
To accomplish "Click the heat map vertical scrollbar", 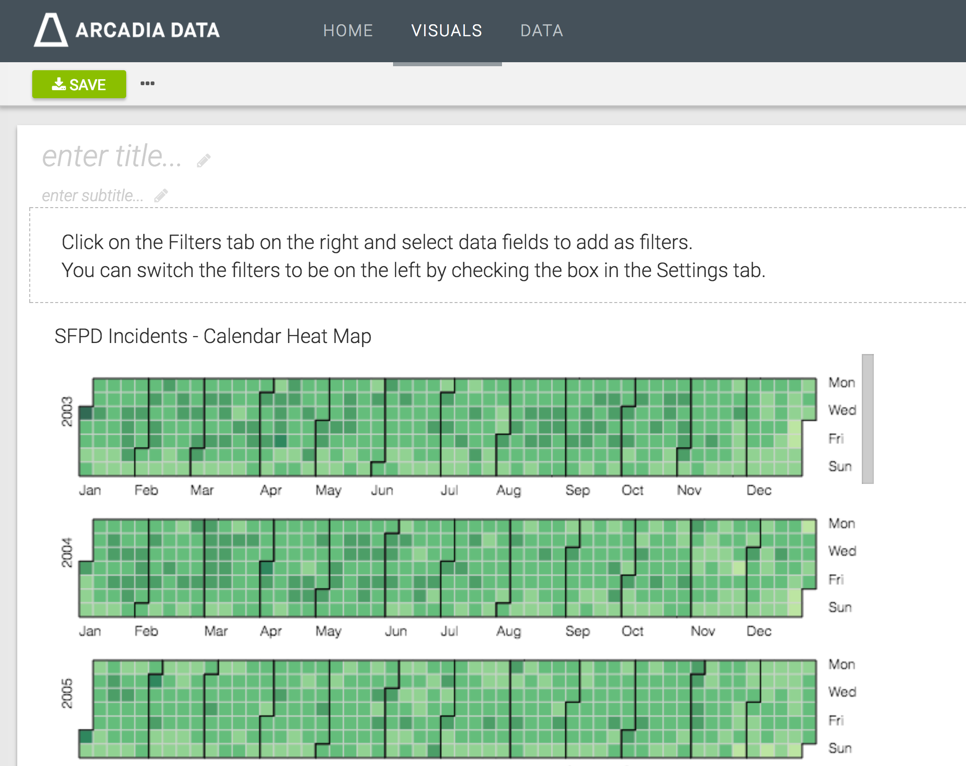I will click(x=867, y=418).
